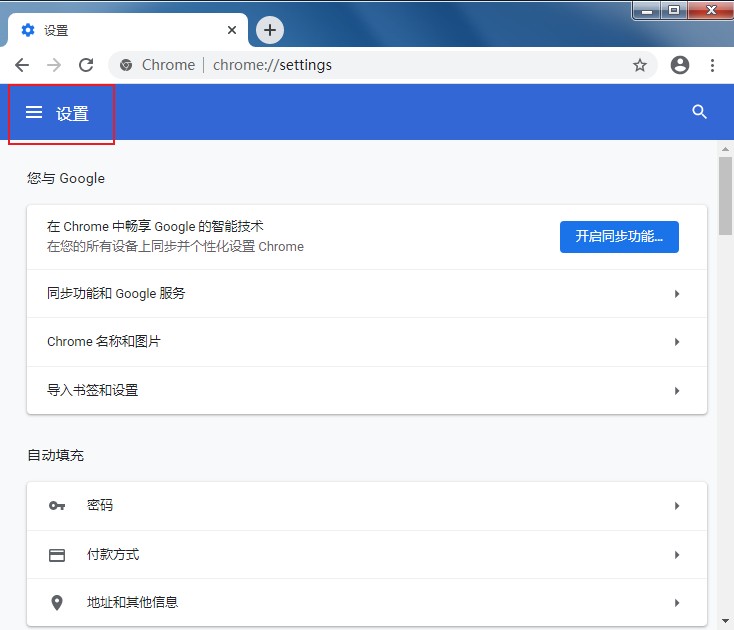
Task: Open a new tab with plus button
Action: pyautogui.click(x=270, y=30)
